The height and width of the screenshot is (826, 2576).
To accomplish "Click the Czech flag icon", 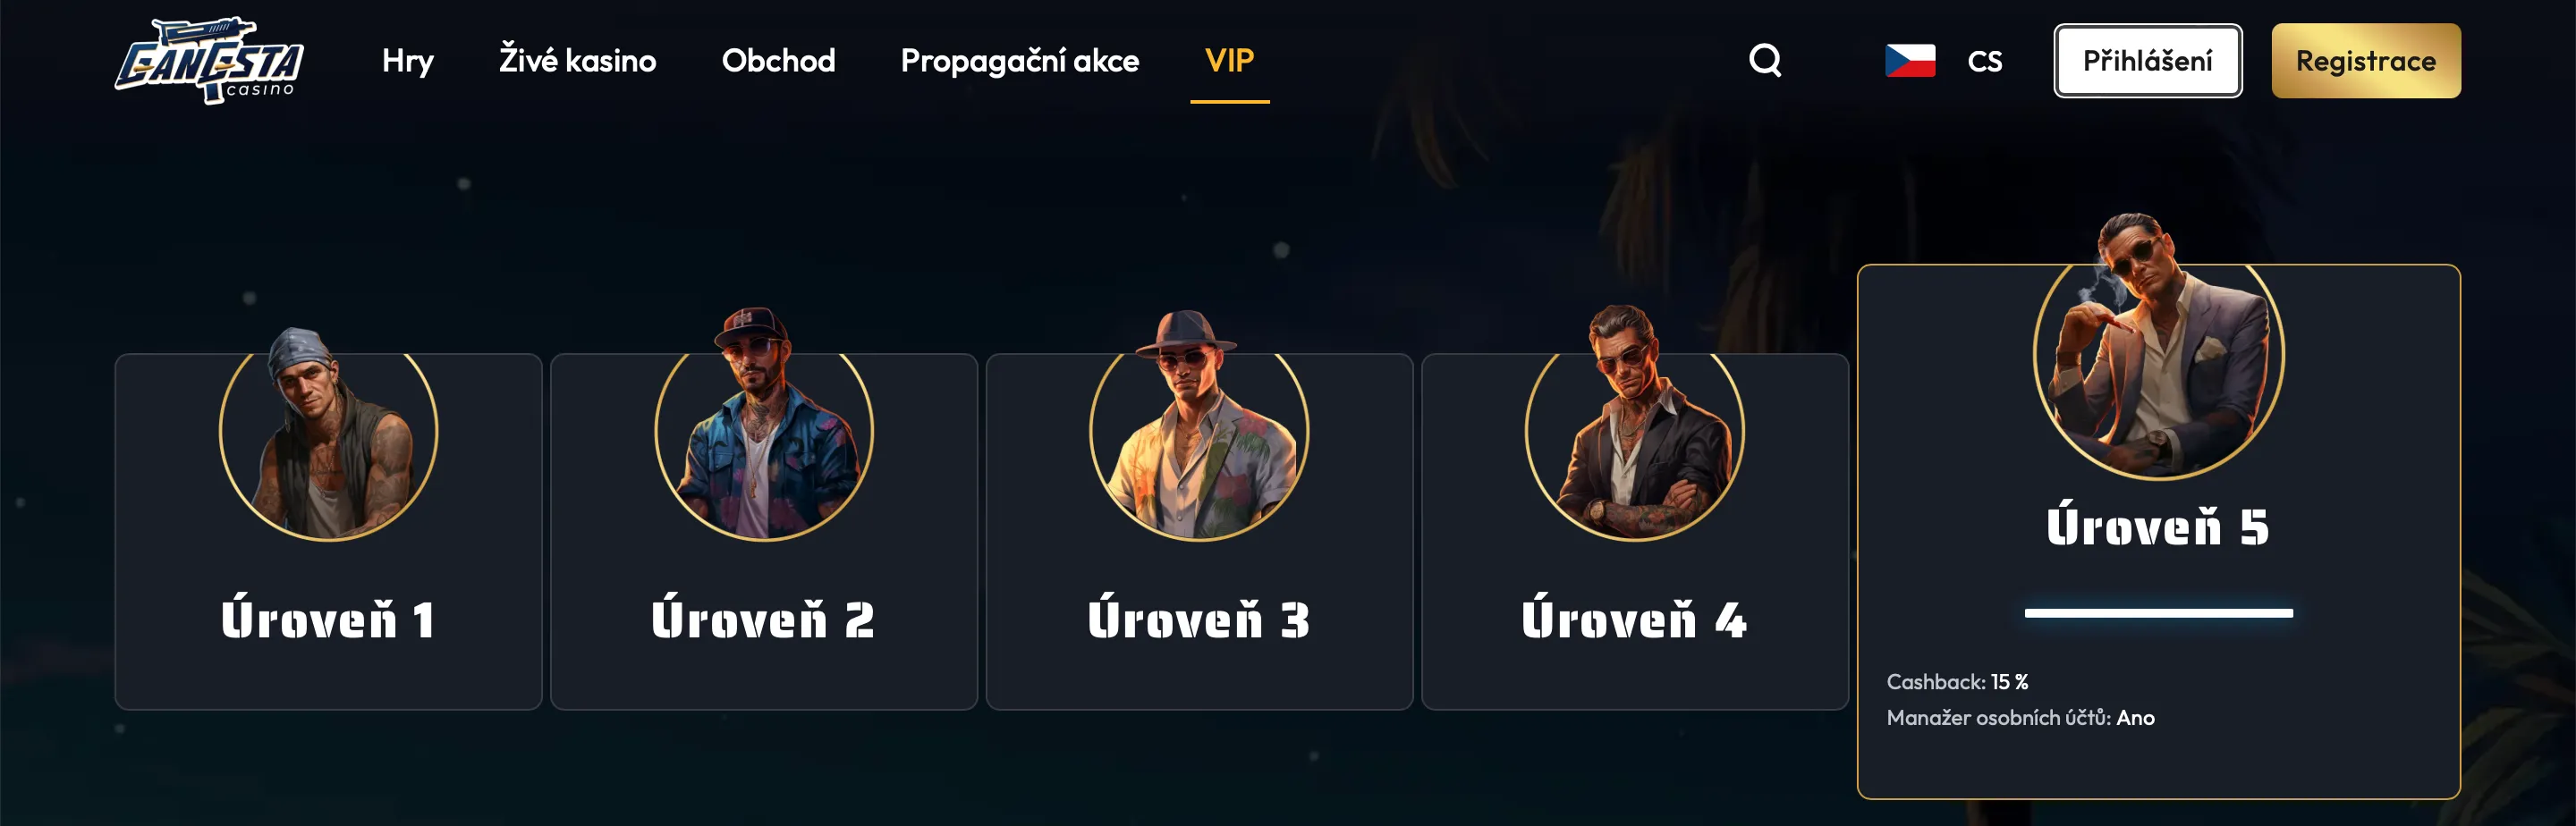I will tap(1910, 61).
